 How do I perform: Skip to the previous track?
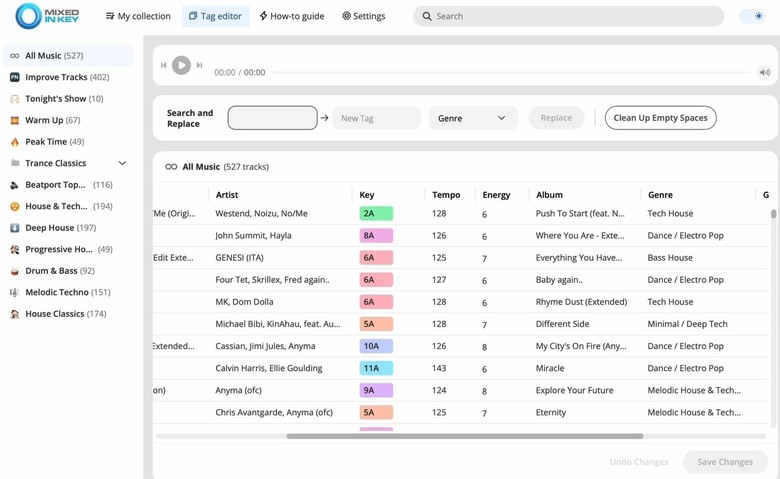coord(163,65)
